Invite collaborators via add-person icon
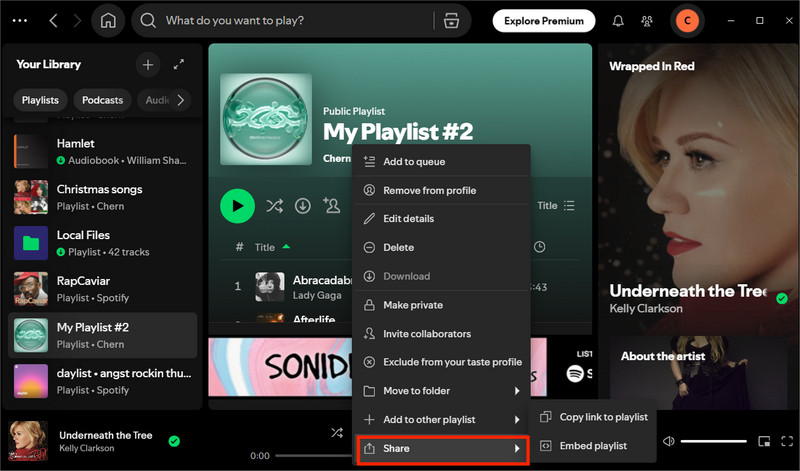800x471 pixels. pyautogui.click(x=332, y=205)
